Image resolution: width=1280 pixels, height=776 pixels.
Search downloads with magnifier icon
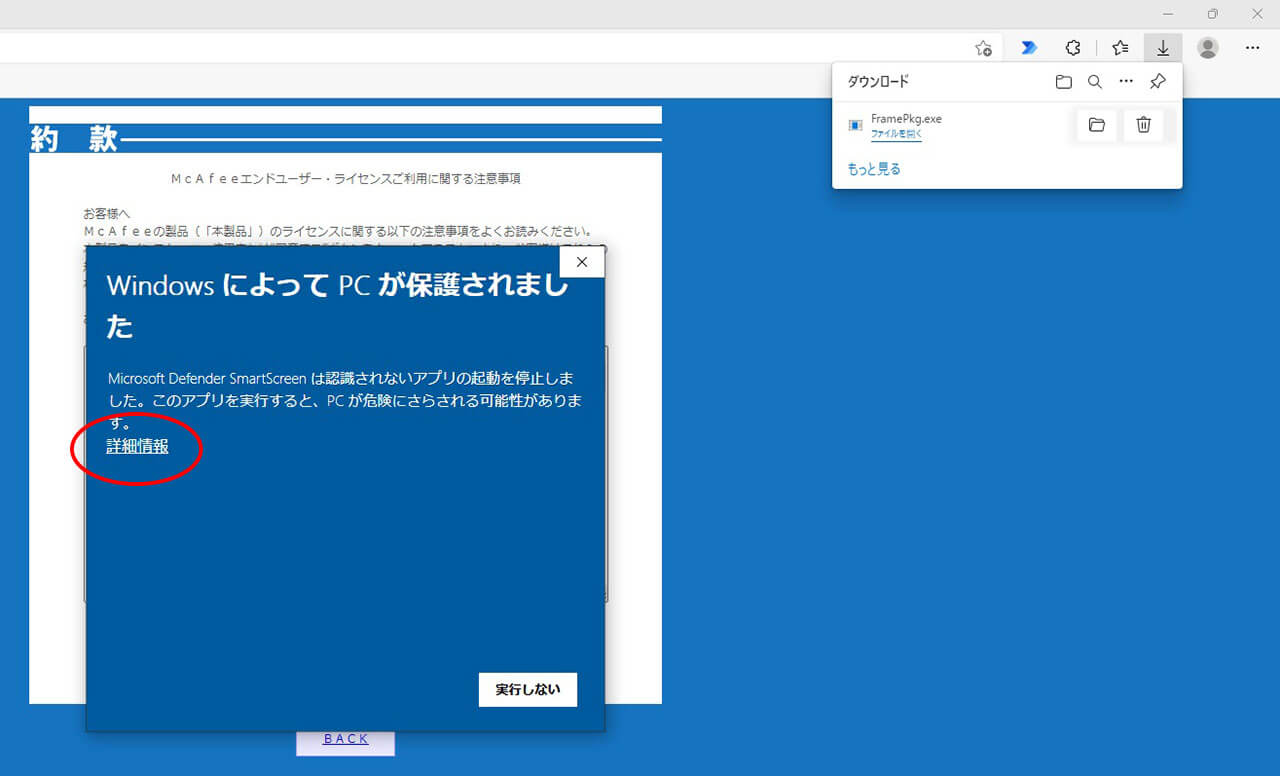[x=1095, y=82]
